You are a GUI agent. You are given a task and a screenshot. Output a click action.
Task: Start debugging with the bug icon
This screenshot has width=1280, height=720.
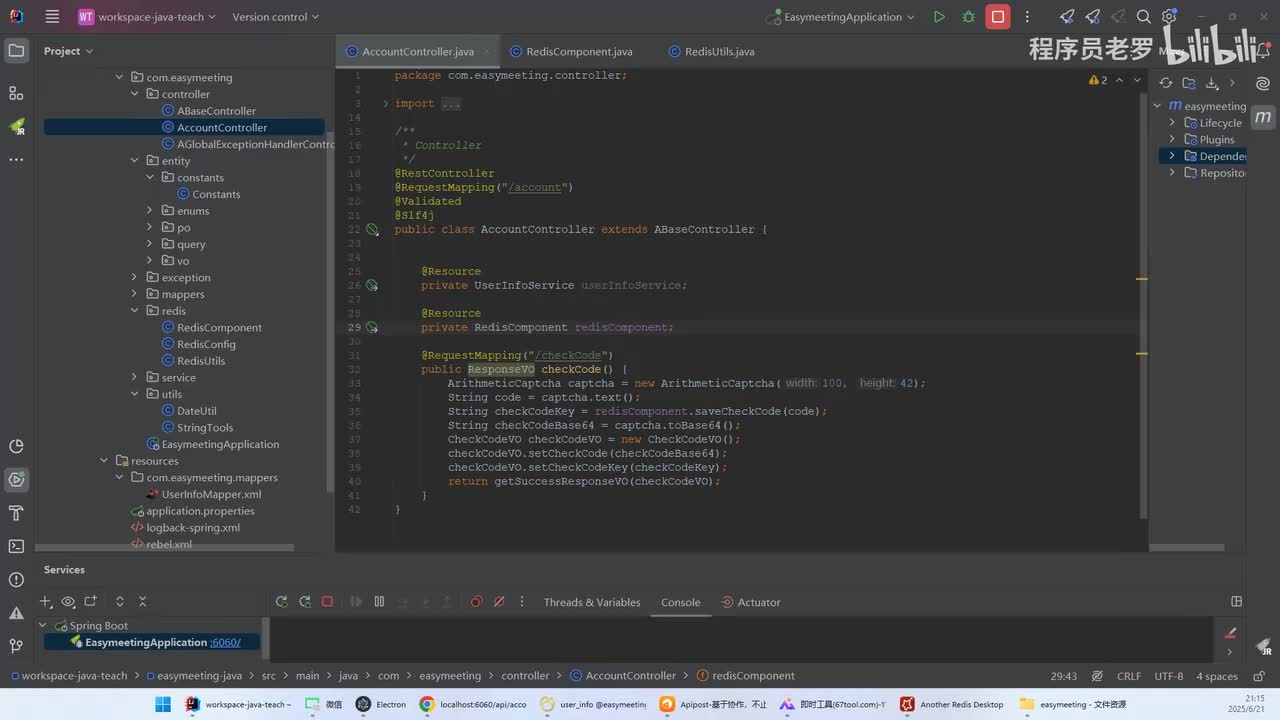pos(968,17)
